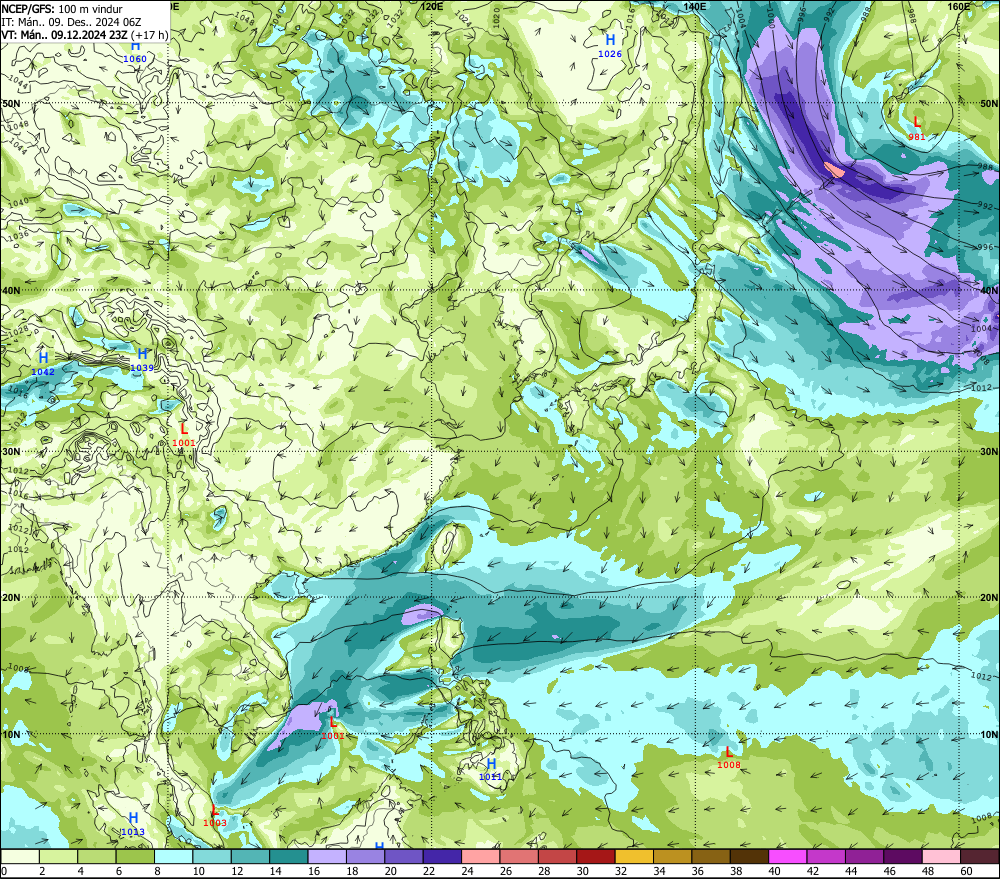
Task: Pick the teal swatch labeled 12
Action: pyautogui.click(x=251, y=857)
